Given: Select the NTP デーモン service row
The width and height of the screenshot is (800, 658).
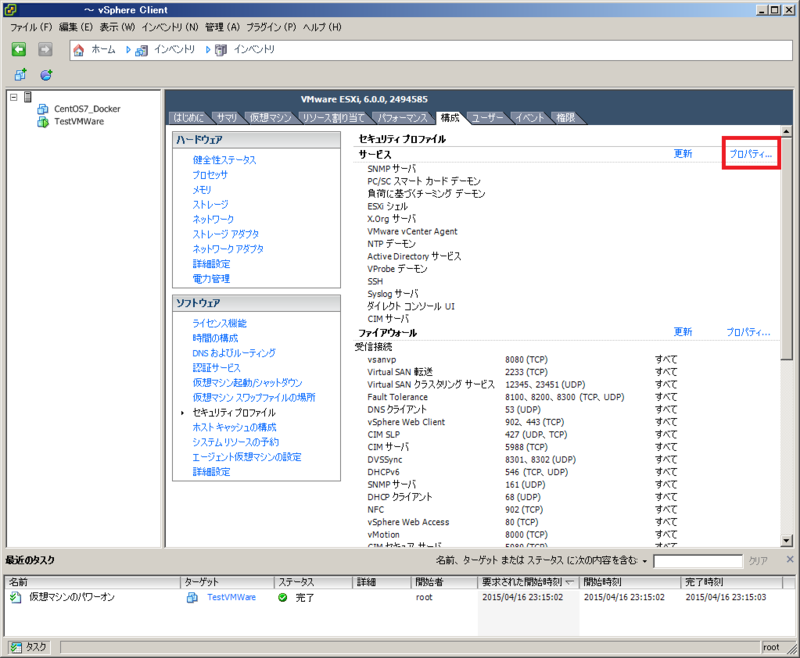Looking at the screenshot, I should click(x=391, y=244).
